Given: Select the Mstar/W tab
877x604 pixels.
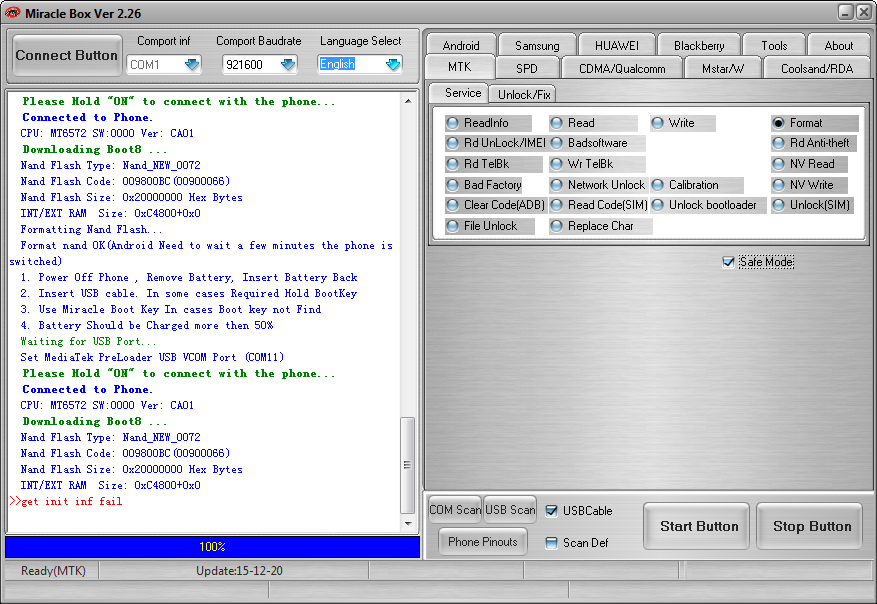Looking at the screenshot, I should pos(723,68).
